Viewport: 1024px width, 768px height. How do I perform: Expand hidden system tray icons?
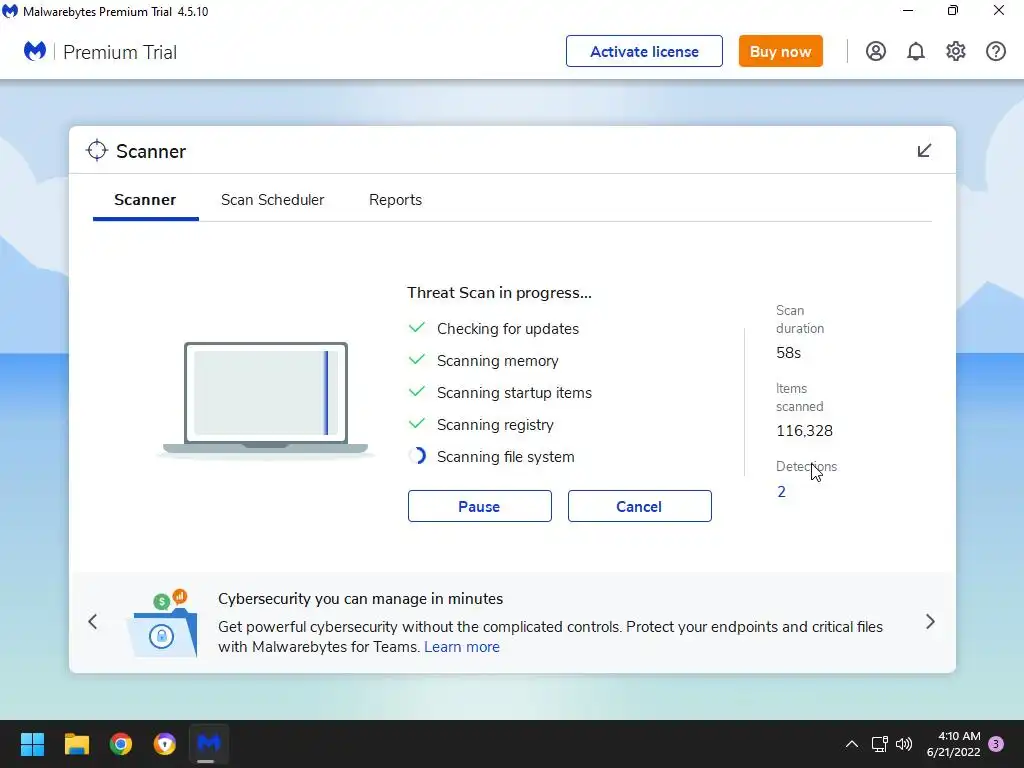click(852, 744)
